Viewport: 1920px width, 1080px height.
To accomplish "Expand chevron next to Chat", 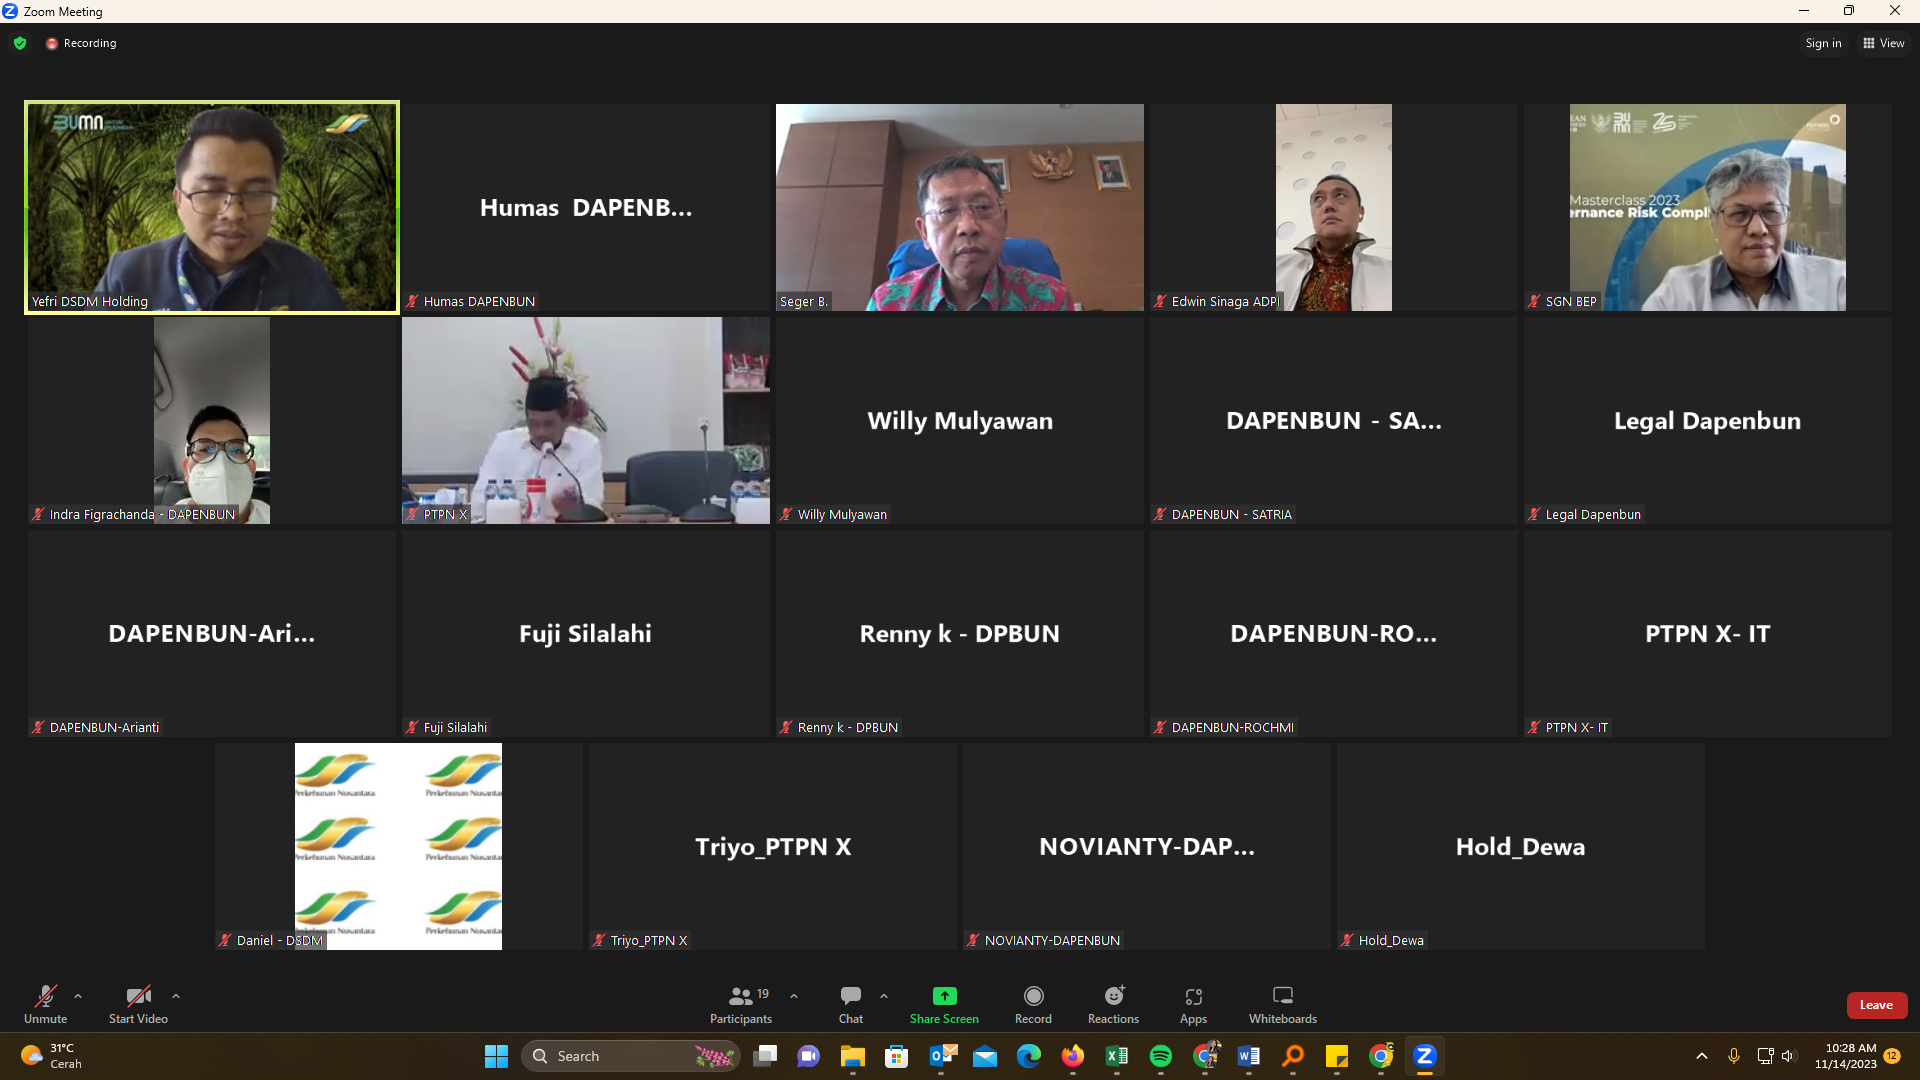I will (884, 996).
